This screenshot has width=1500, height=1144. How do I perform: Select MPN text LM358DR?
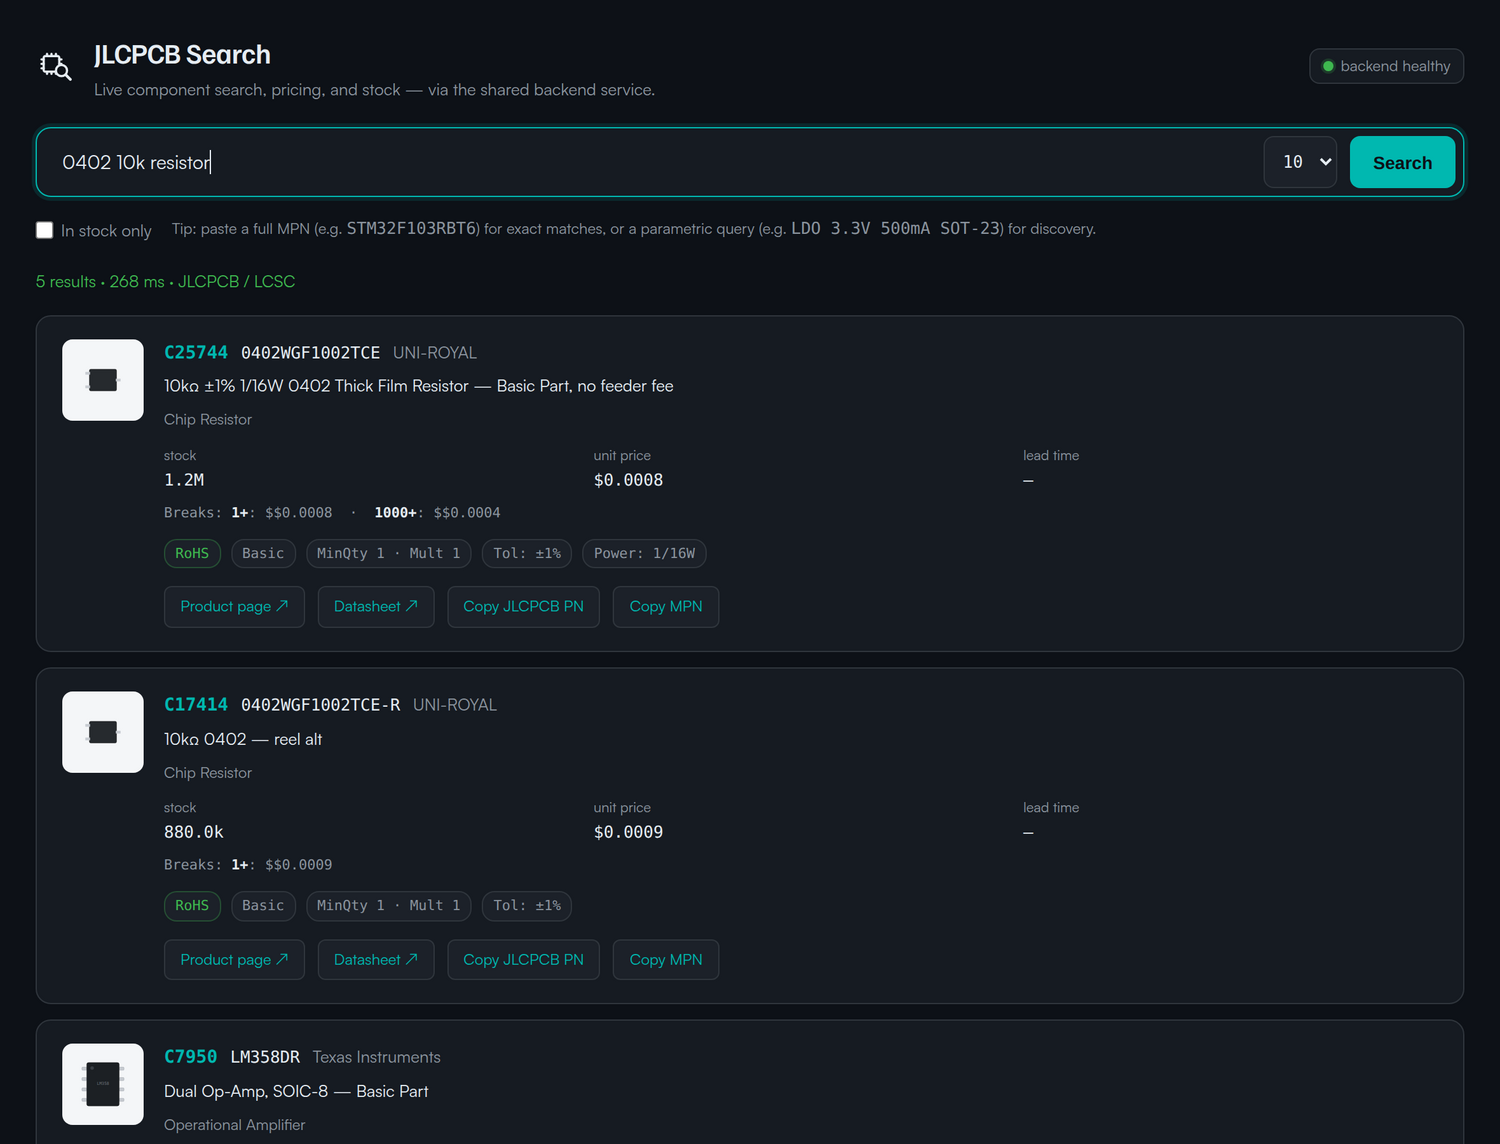click(265, 1057)
